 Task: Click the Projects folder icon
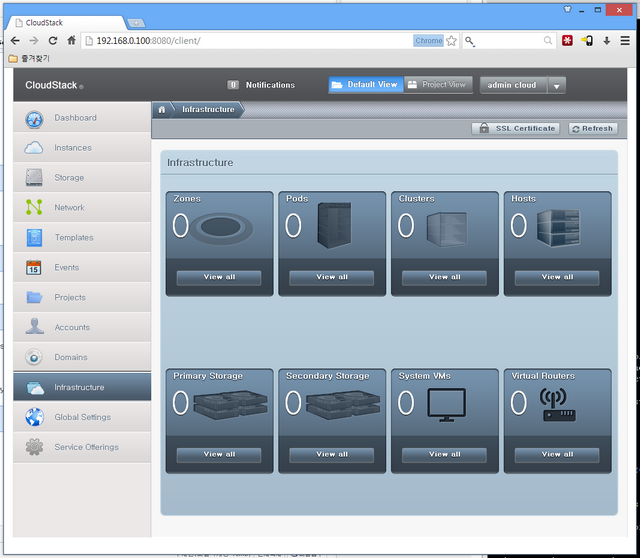click(x=34, y=297)
